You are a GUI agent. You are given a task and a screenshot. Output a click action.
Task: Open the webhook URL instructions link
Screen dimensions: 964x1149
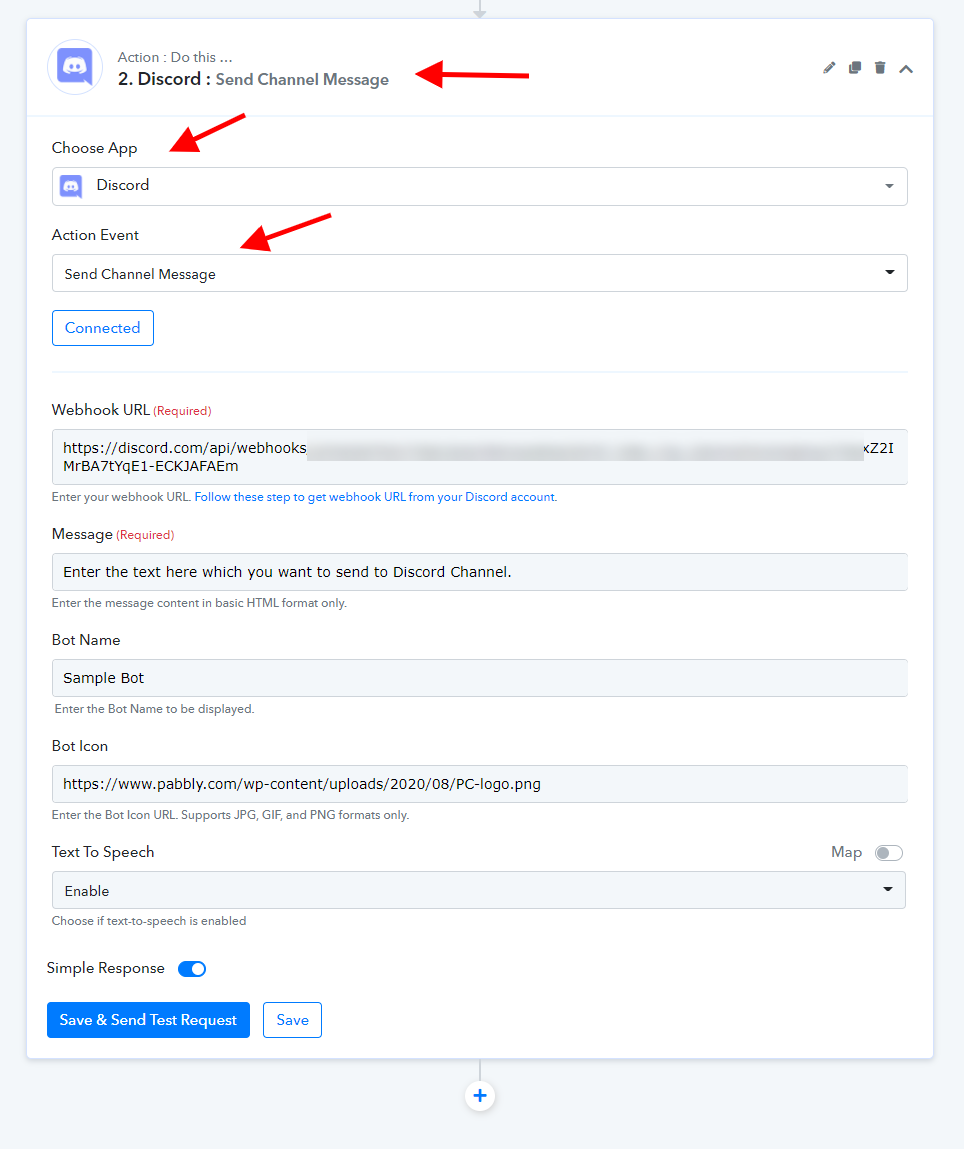pos(376,497)
